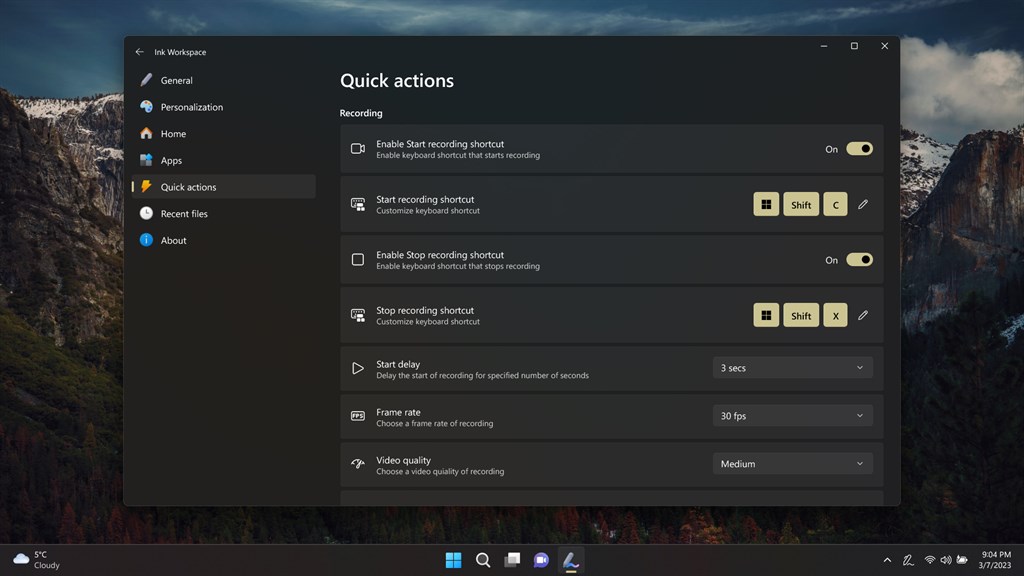This screenshot has width=1024, height=576.
Task: Click the Windows key in Start recording shortcut
Action: 766,204
